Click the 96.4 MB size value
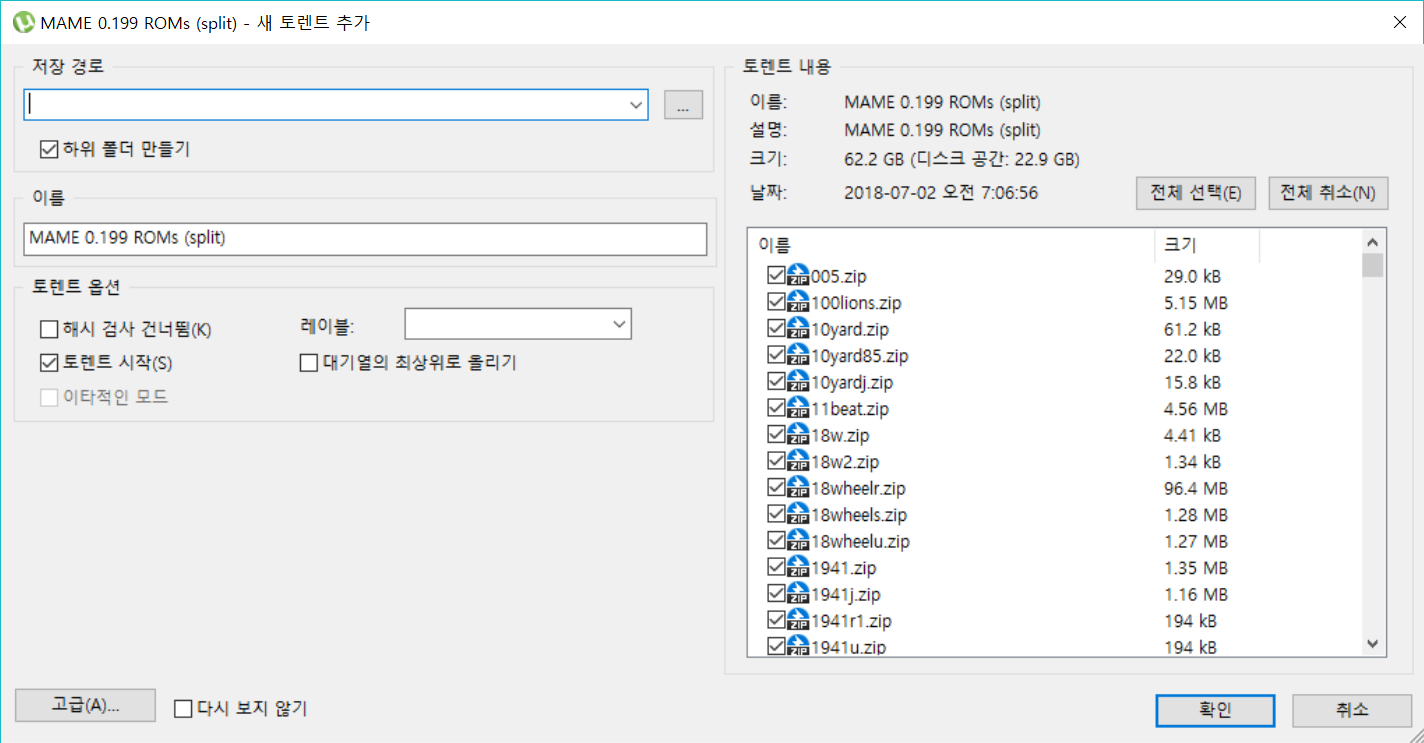The image size is (1424, 743). coord(1196,489)
